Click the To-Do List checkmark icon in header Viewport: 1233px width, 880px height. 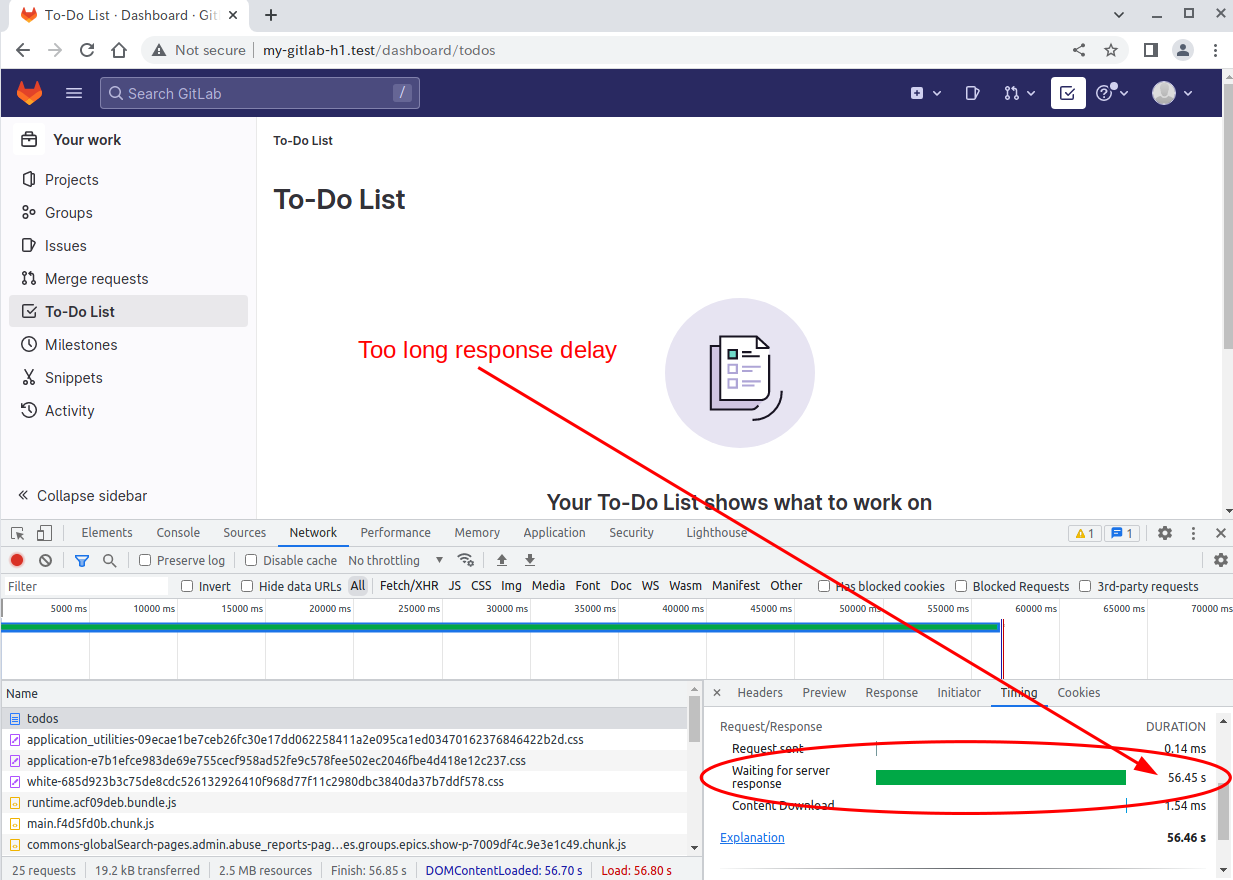coord(1067,93)
